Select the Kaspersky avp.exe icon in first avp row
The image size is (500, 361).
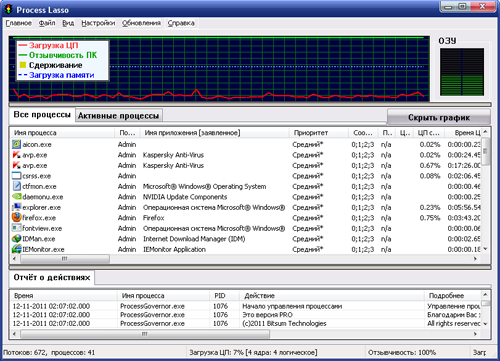[16, 155]
